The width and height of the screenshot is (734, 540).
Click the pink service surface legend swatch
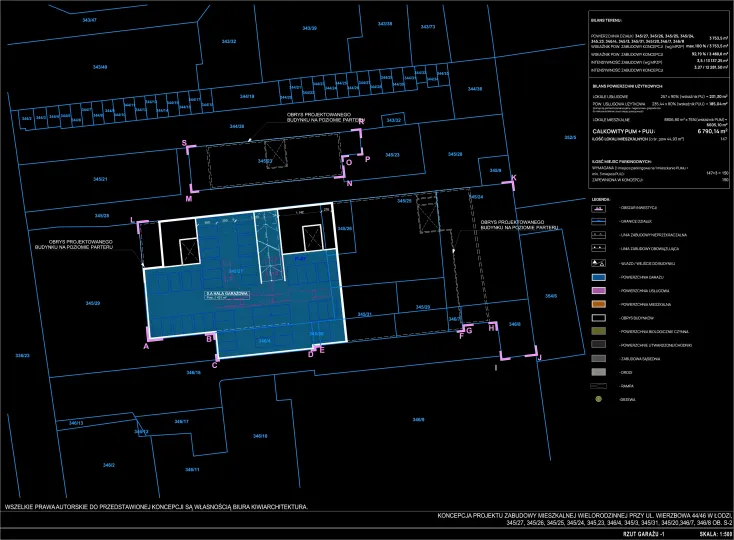tap(600, 290)
